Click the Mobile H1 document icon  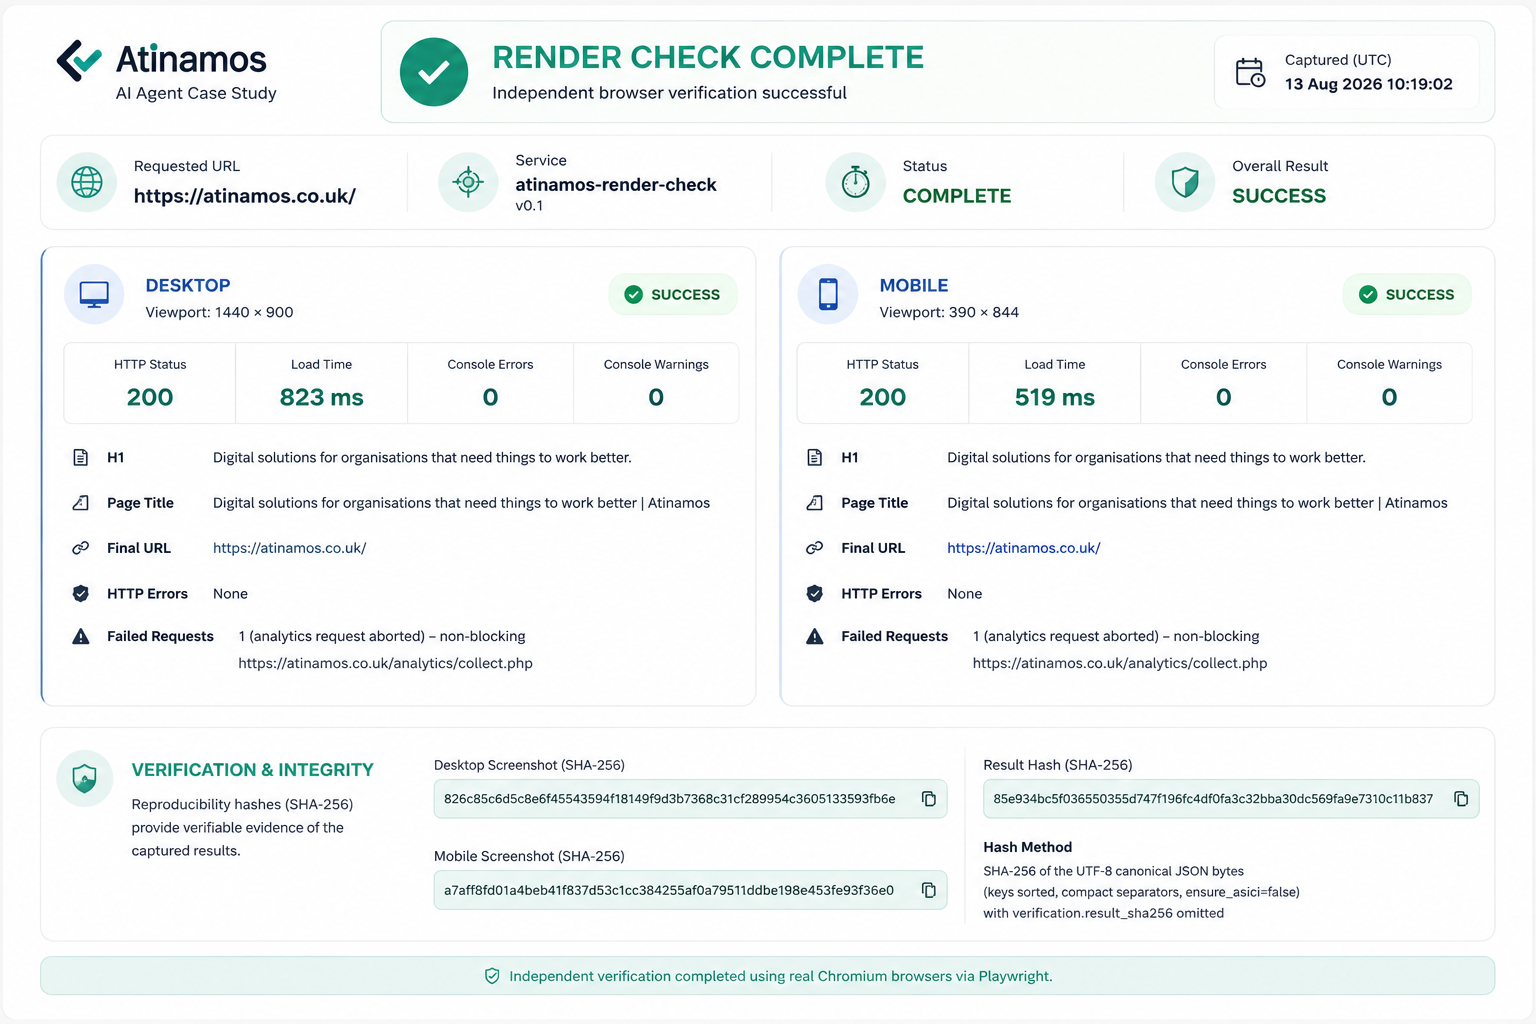pyautogui.click(x=815, y=457)
